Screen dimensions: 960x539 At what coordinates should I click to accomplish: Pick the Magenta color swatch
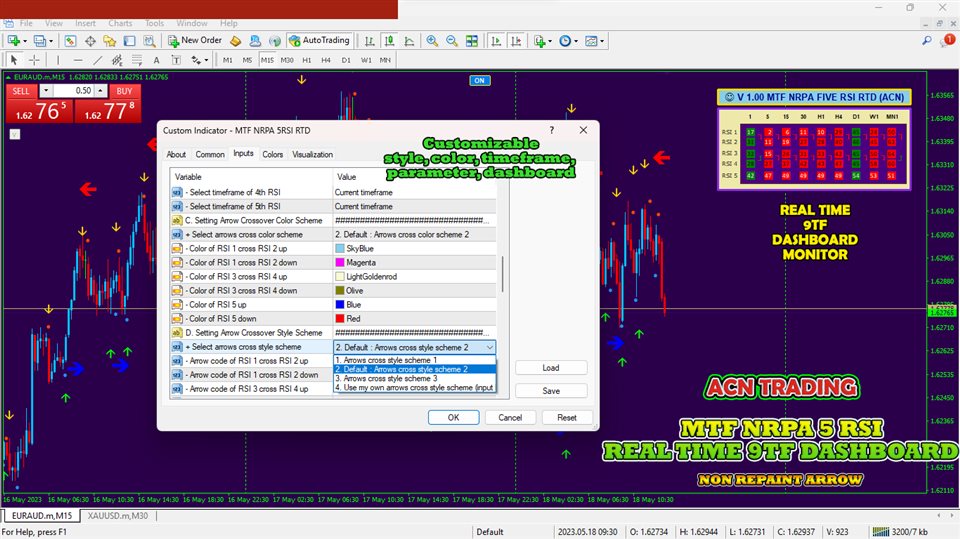(x=340, y=263)
